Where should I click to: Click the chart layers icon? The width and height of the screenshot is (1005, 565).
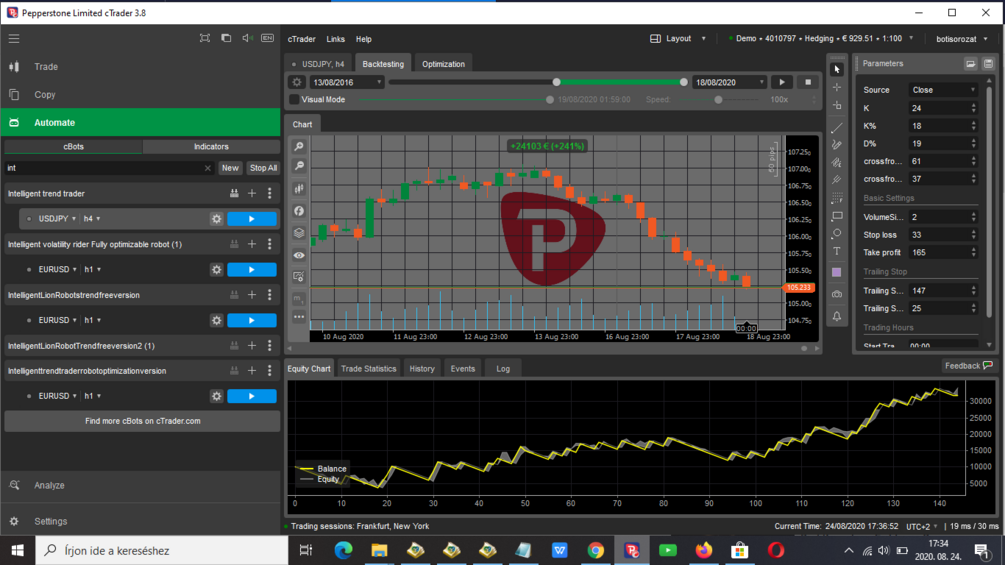(299, 233)
